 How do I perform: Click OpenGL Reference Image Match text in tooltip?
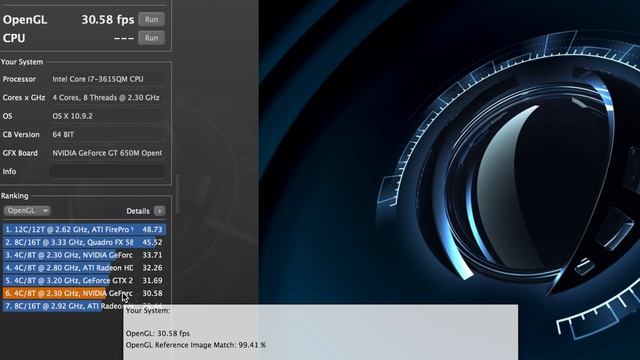[196, 345]
